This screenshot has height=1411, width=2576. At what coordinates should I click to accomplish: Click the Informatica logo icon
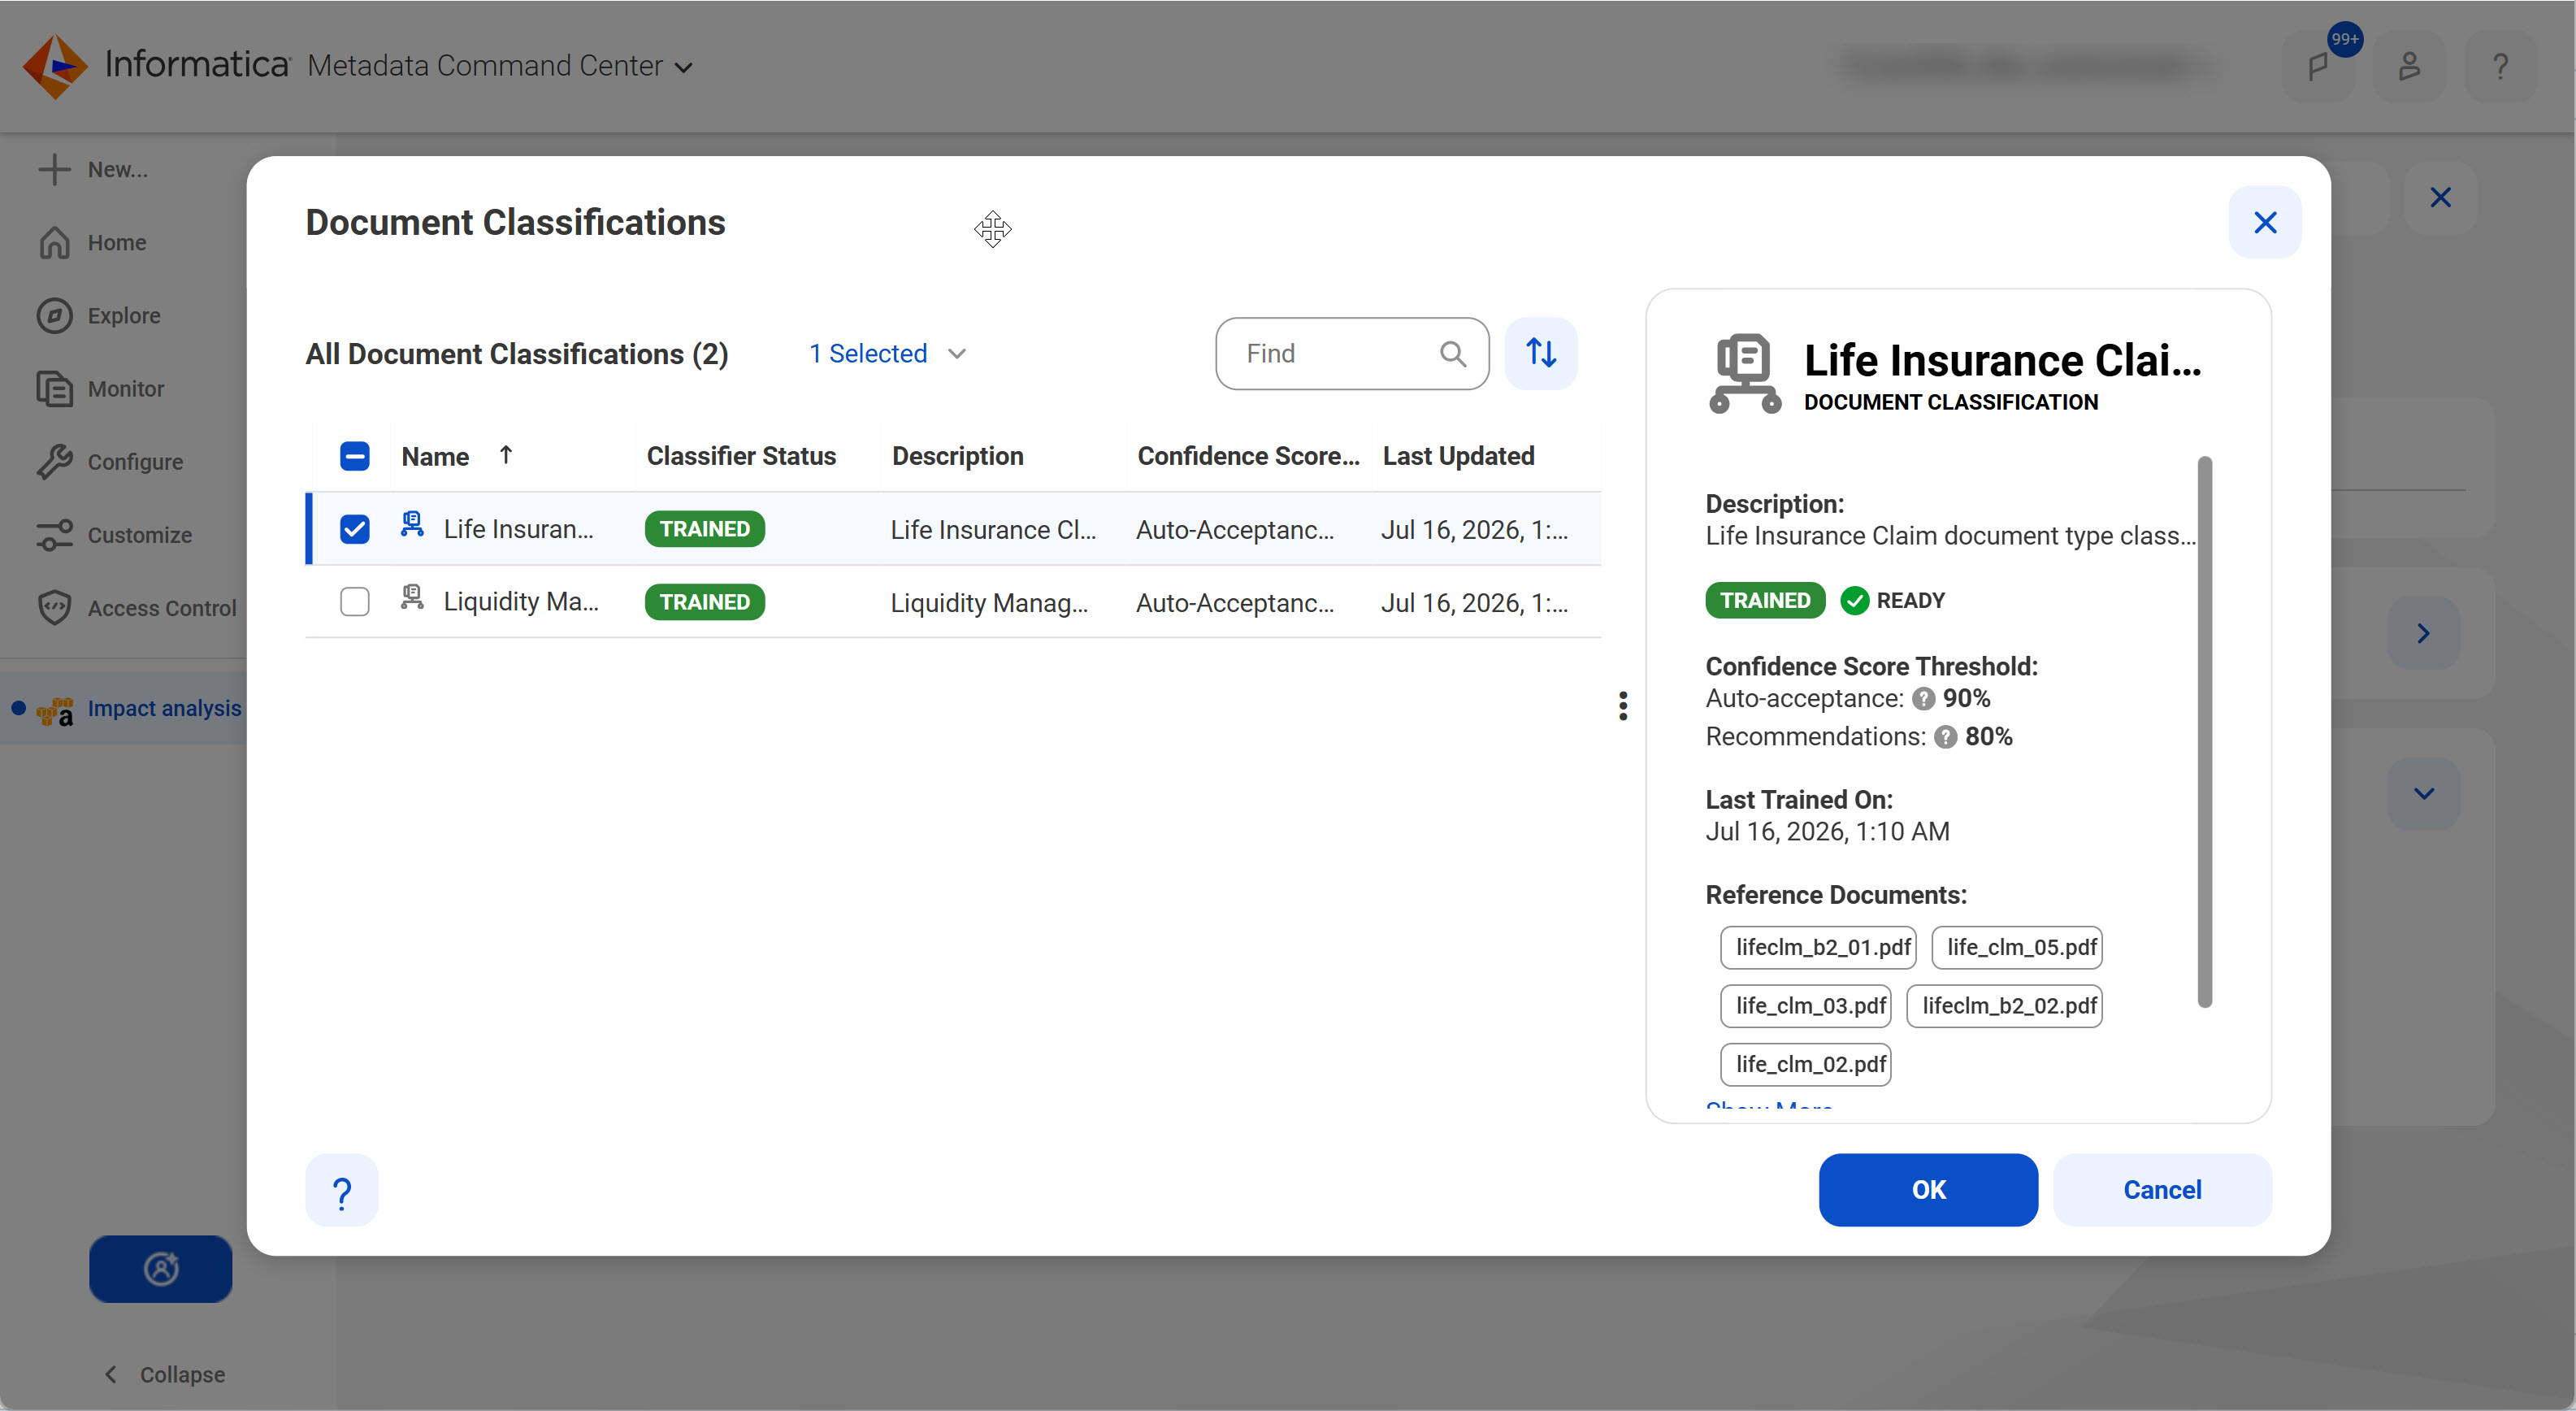pos(55,66)
